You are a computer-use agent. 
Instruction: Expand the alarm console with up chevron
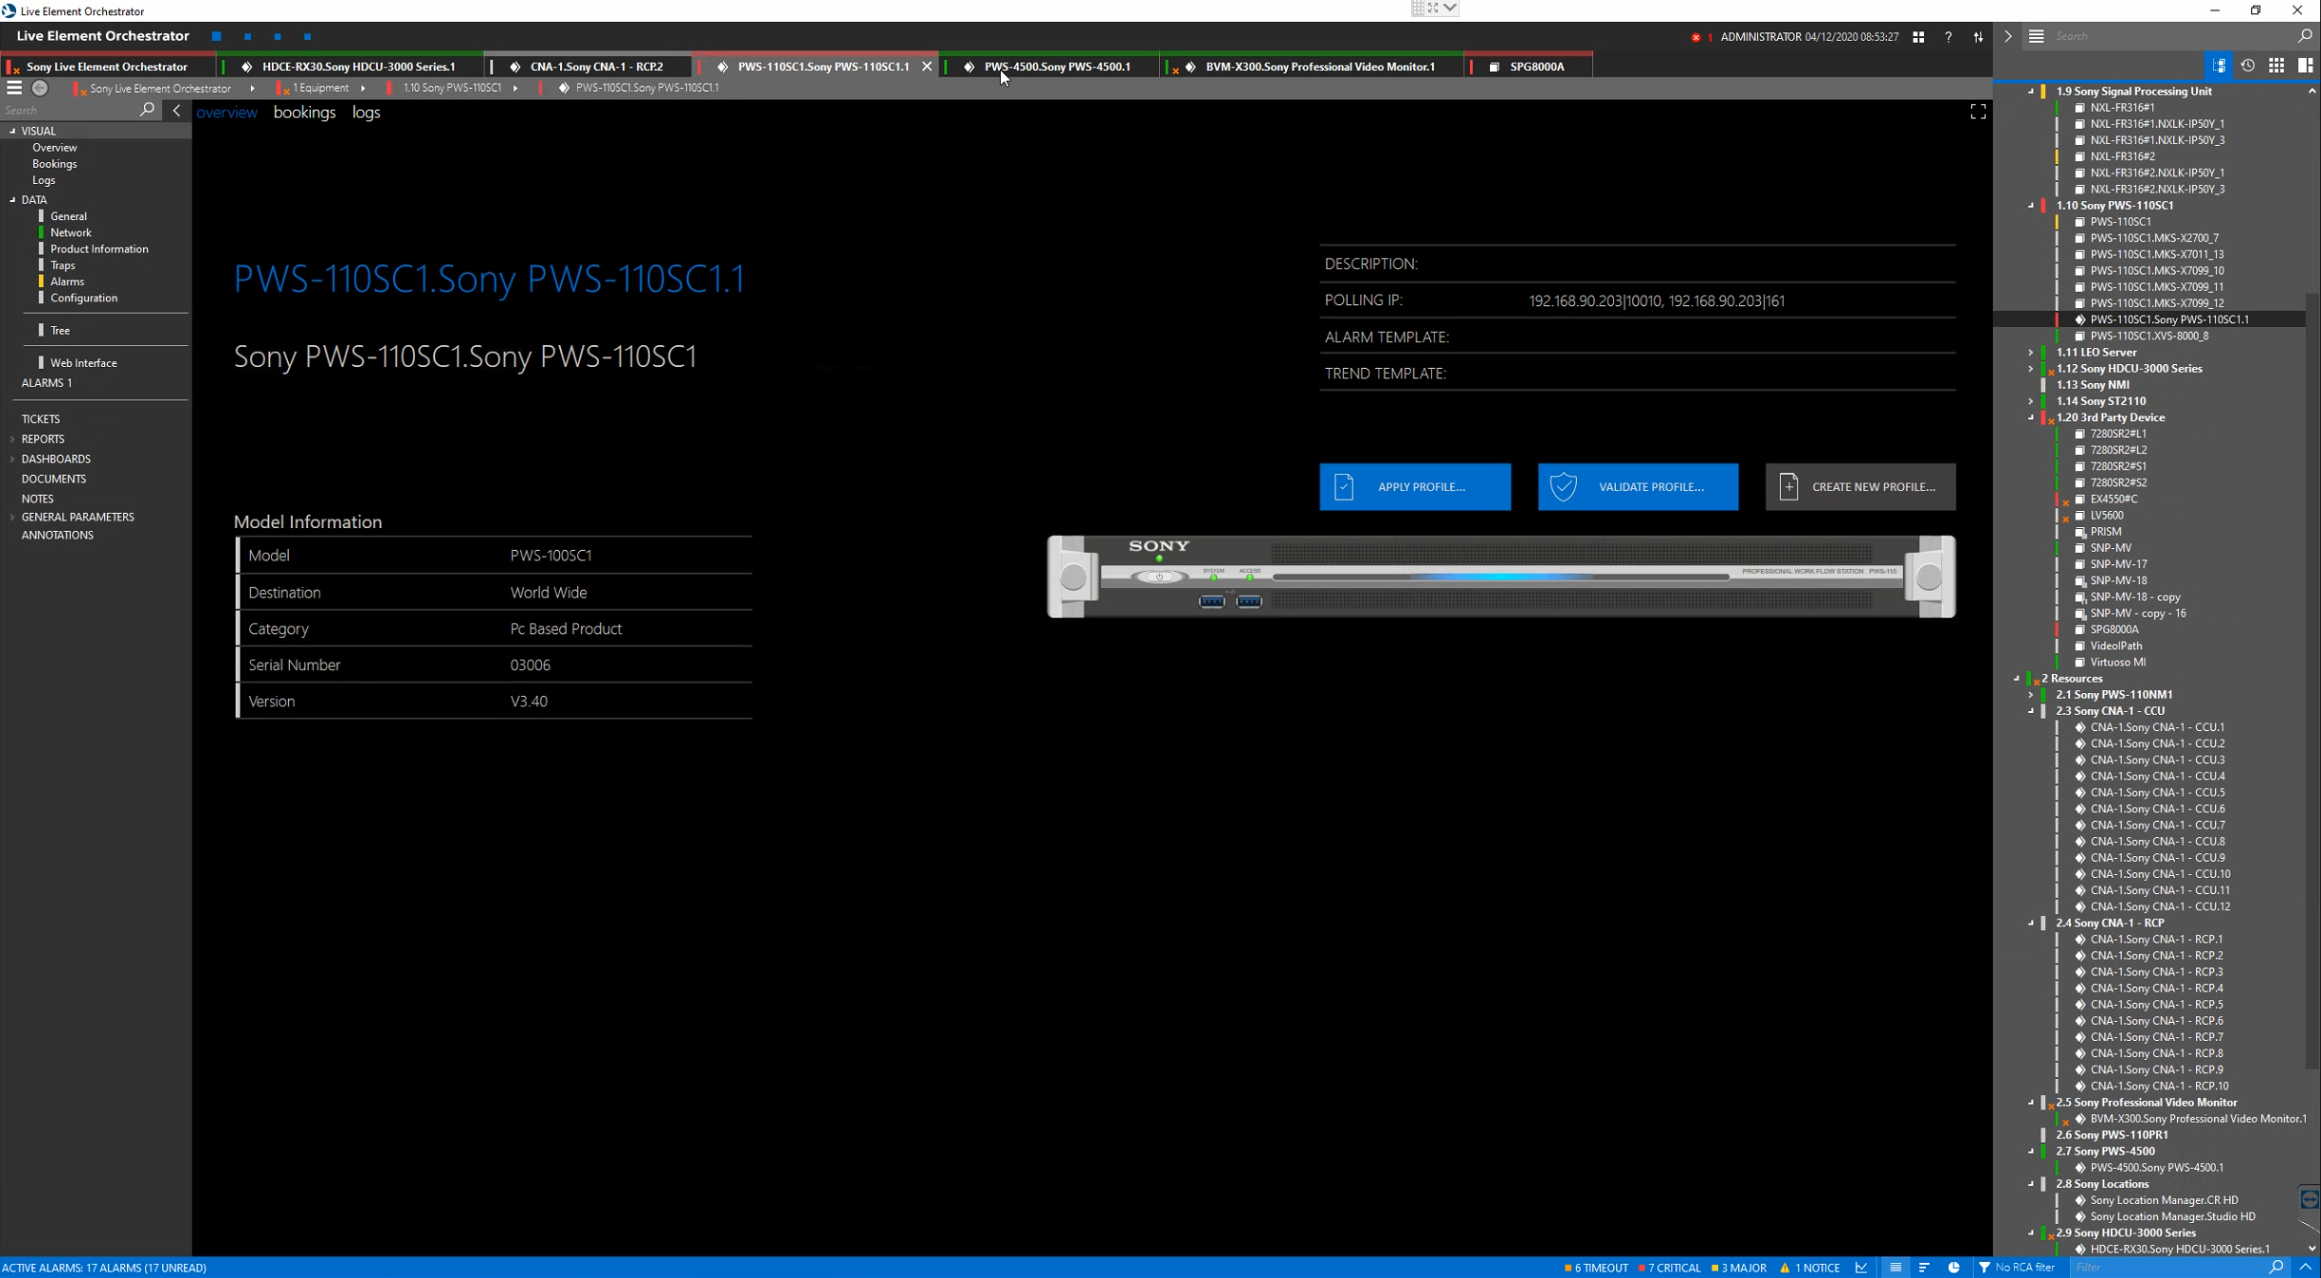coord(2305,1267)
